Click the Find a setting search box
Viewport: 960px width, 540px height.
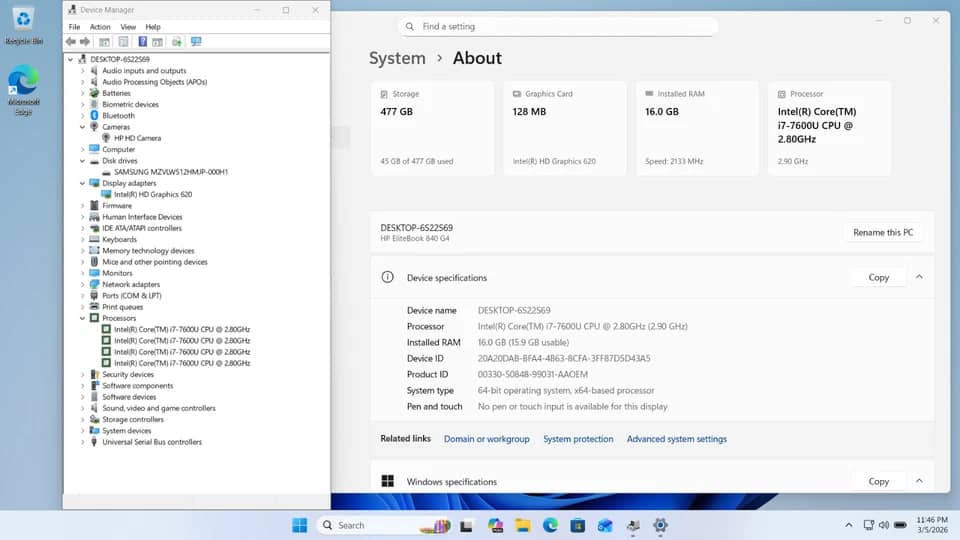pos(557,27)
